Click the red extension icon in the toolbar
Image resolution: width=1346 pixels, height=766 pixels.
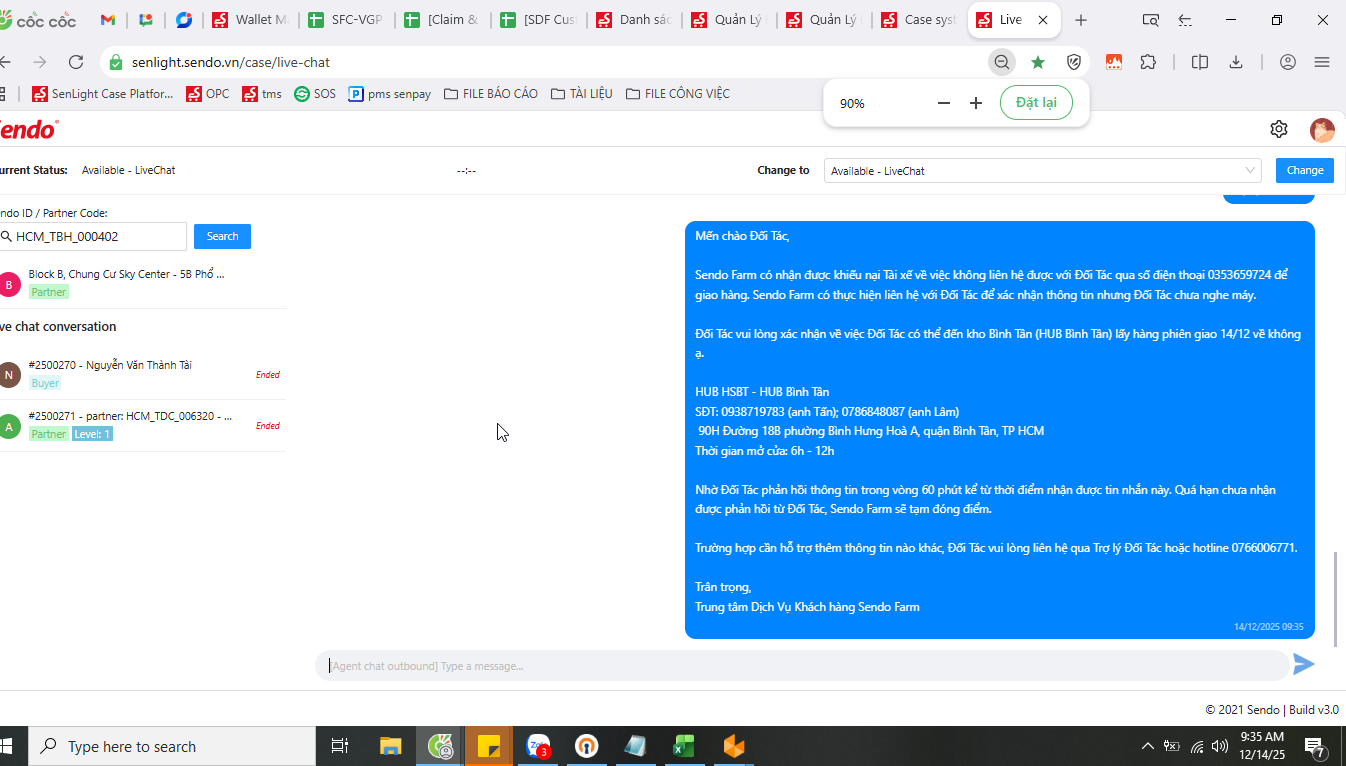pyautogui.click(x=1113, y=62)
